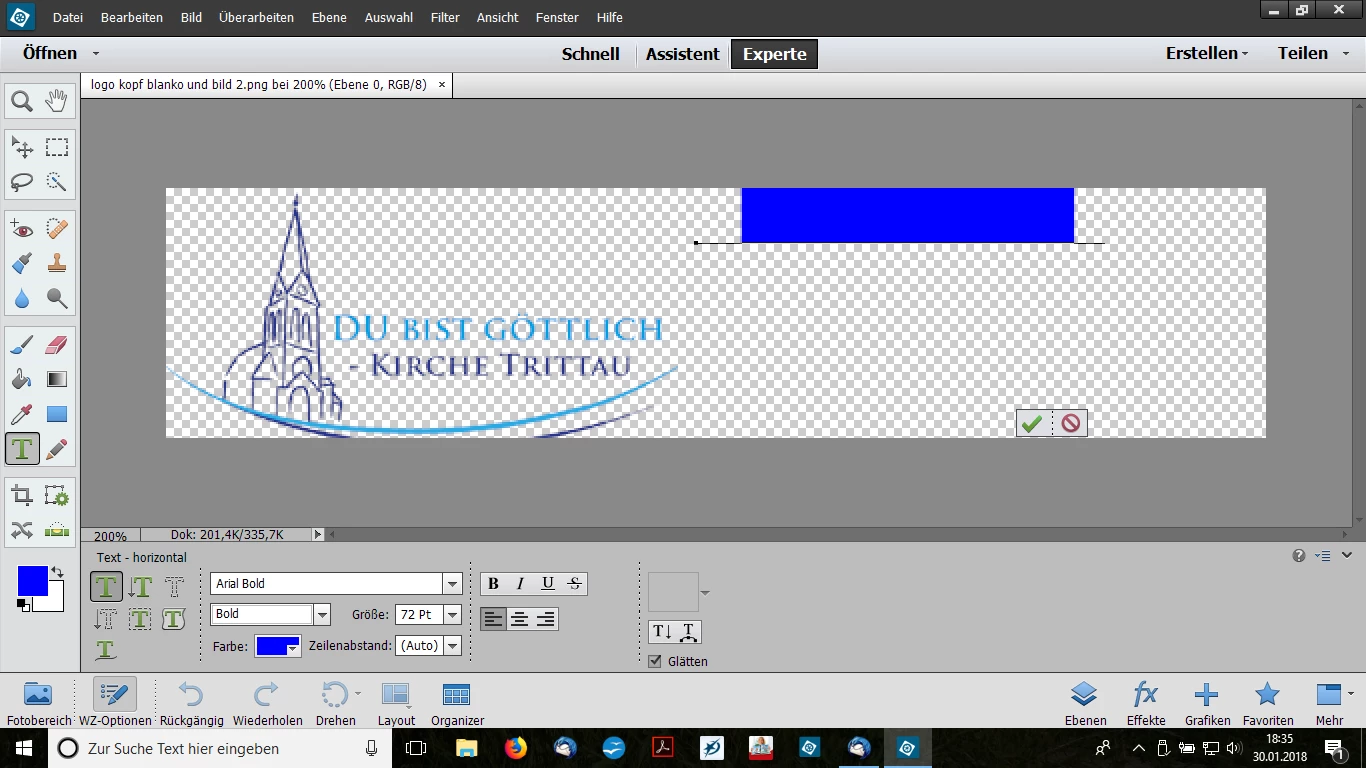Select the Lasso tool
Image resolution: width=1366 pixels, height=768 pixels.
click(22, 182)
